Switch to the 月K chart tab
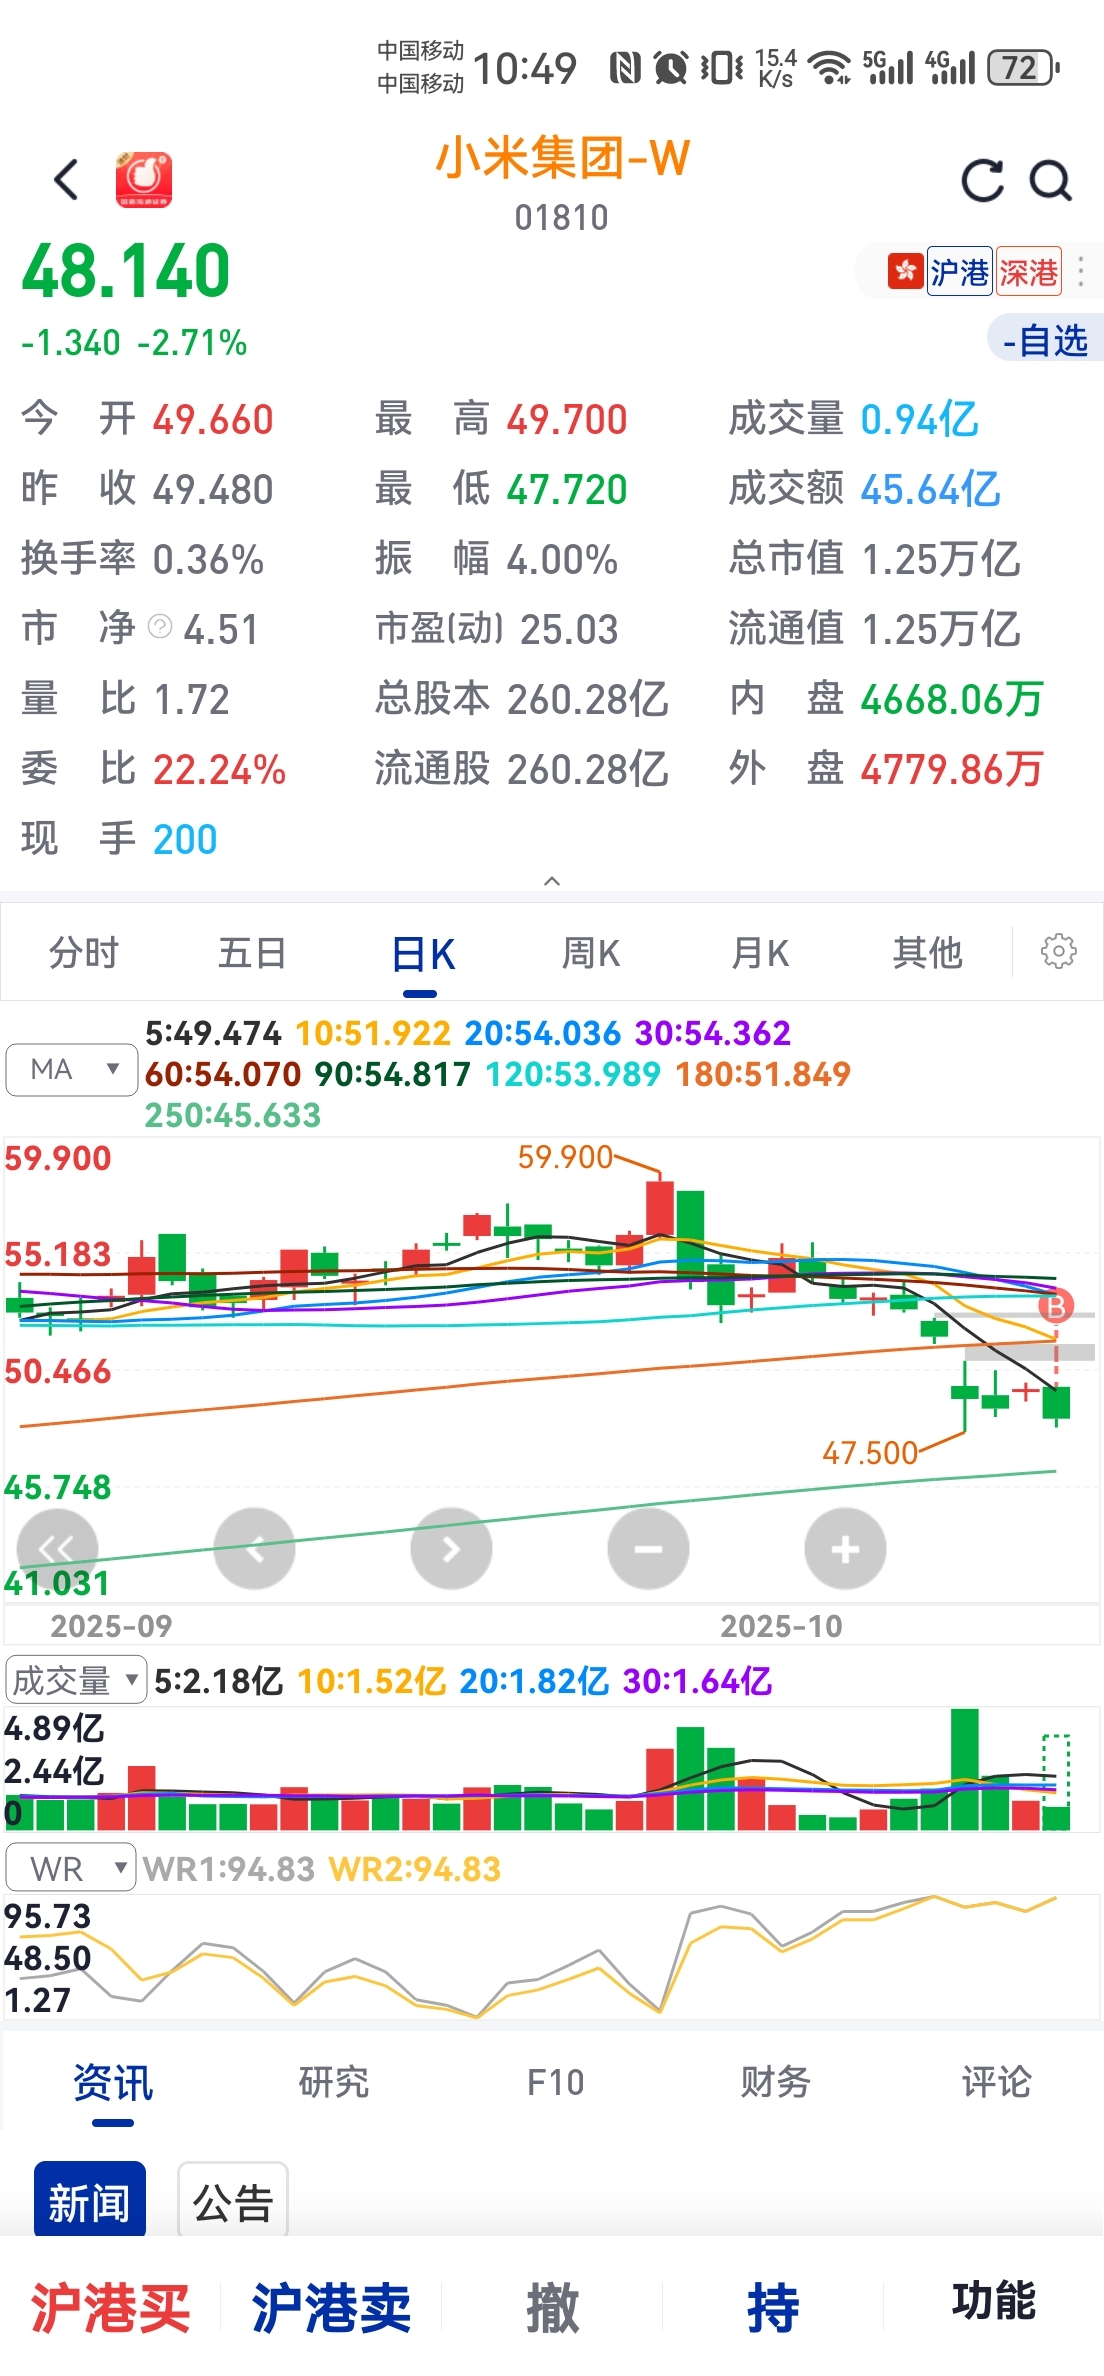Viewport: 1104px width, 2376px height. (x=760, y=953)
